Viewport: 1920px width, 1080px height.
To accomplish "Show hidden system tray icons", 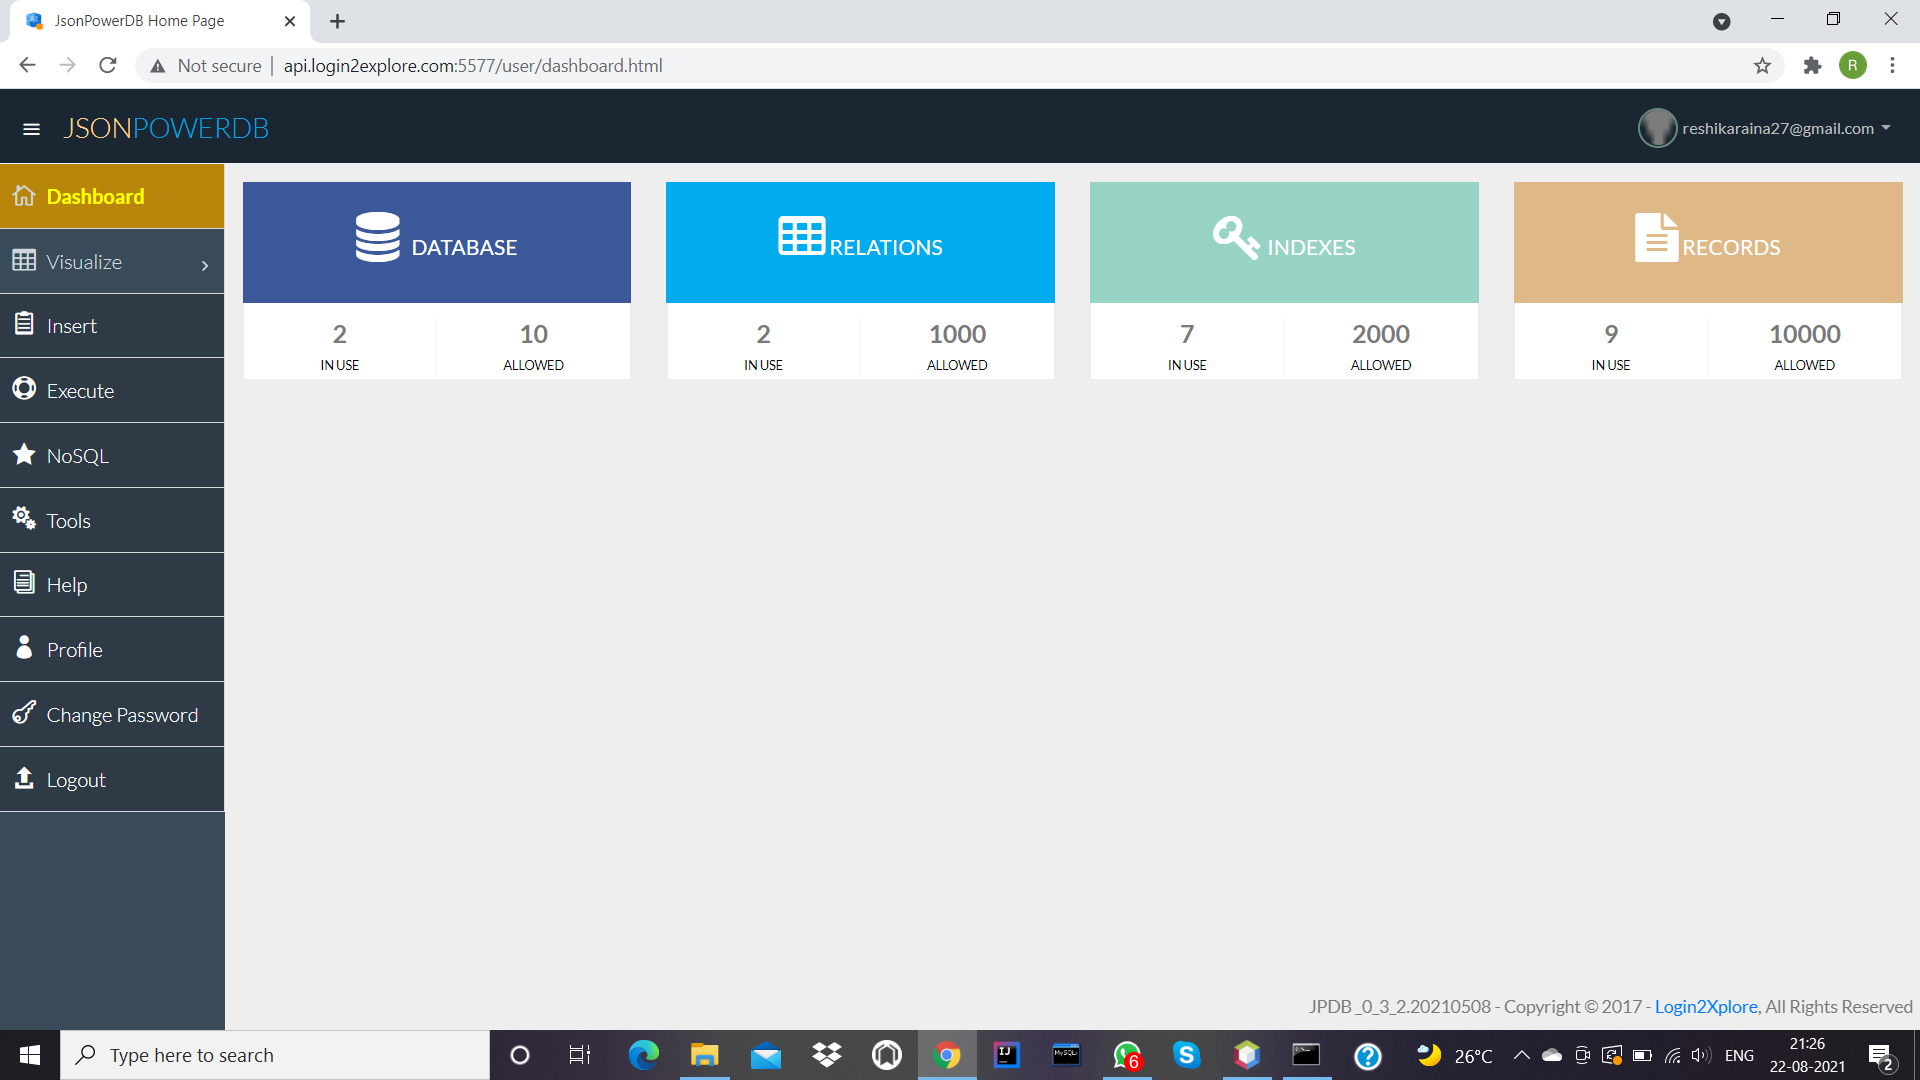I will point(1521,1055).
